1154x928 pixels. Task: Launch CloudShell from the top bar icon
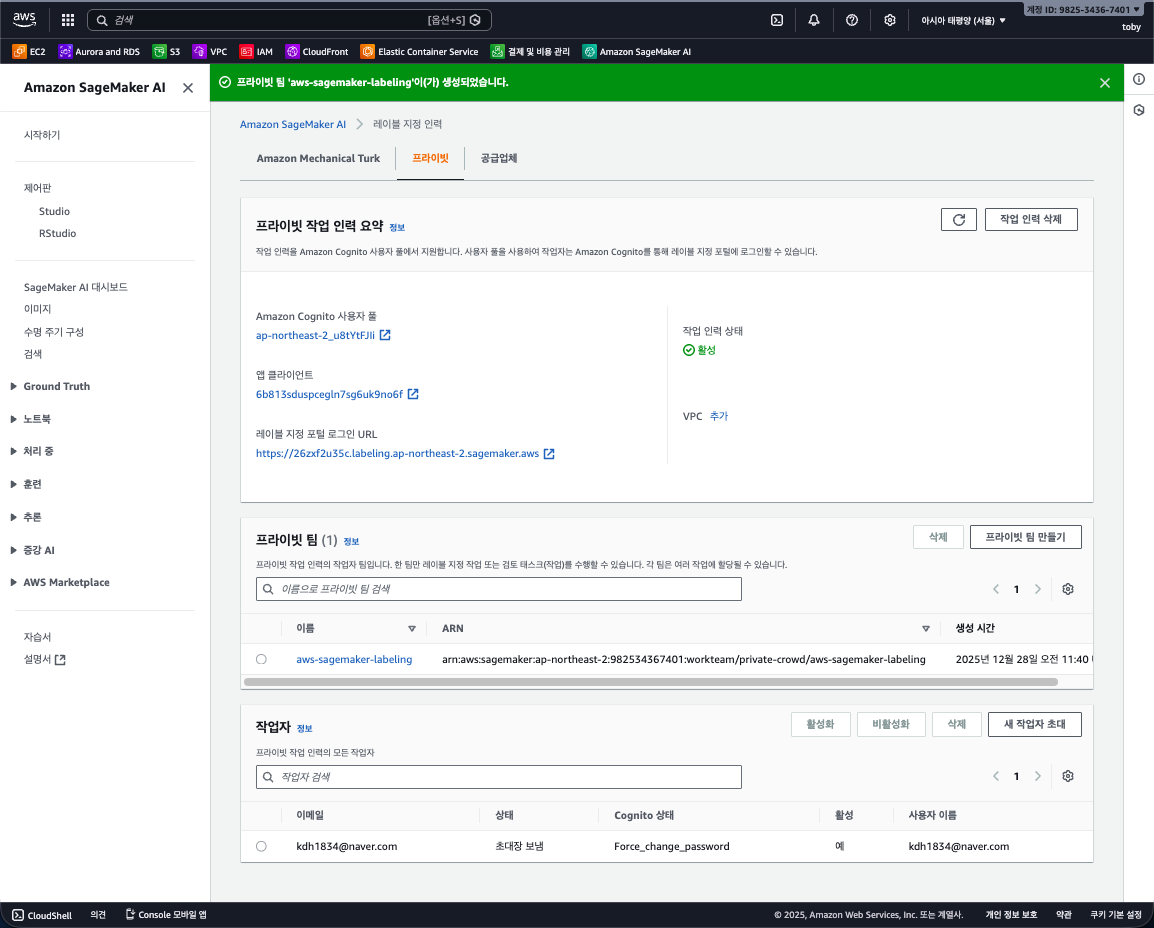[777, 20]
